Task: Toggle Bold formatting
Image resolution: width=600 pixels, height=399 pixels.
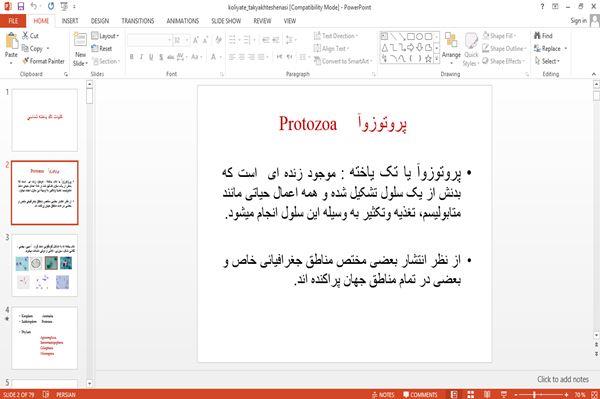Action: pyautogui.click(x=132, y=57)
